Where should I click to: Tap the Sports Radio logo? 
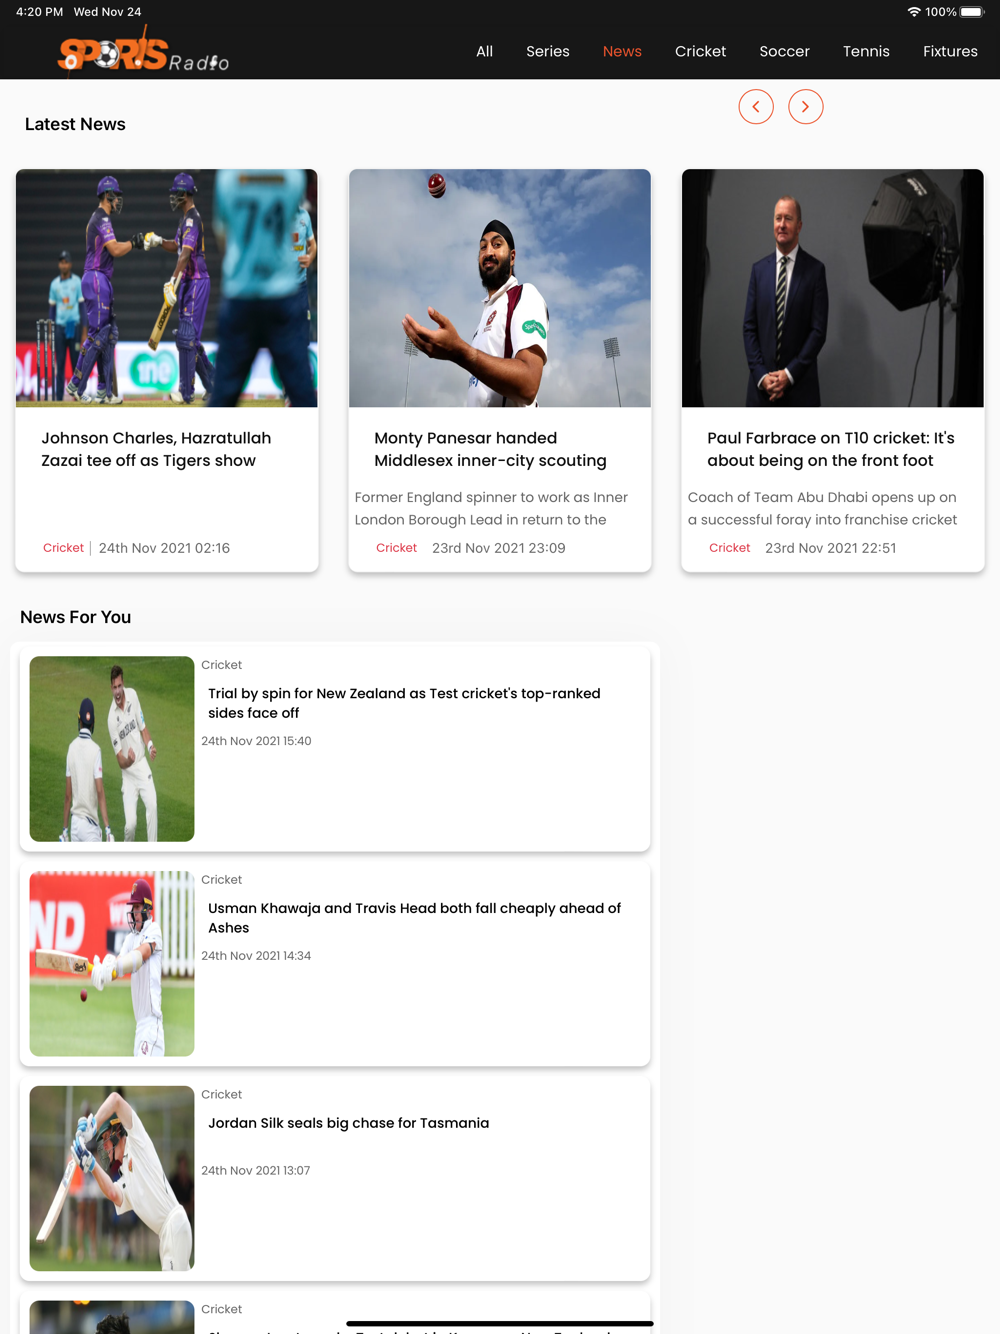coord(143,51)
